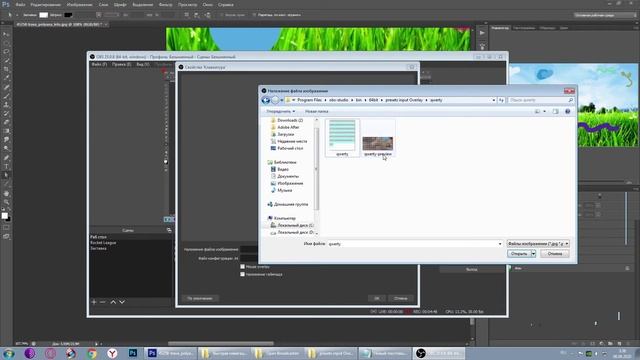Select Локальный диск (C:) in navigation pane
Image resolution: width=640 pixels, height=360 pixels.
click(x=292, y=225)
